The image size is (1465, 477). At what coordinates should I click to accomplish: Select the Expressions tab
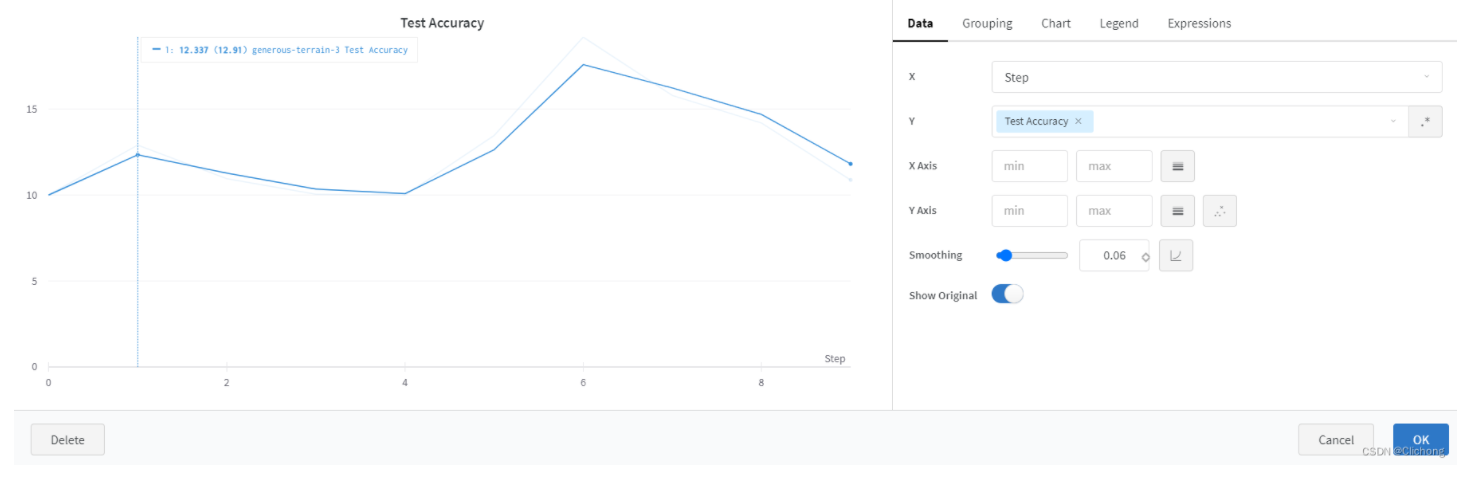[x=1199, y=23]
